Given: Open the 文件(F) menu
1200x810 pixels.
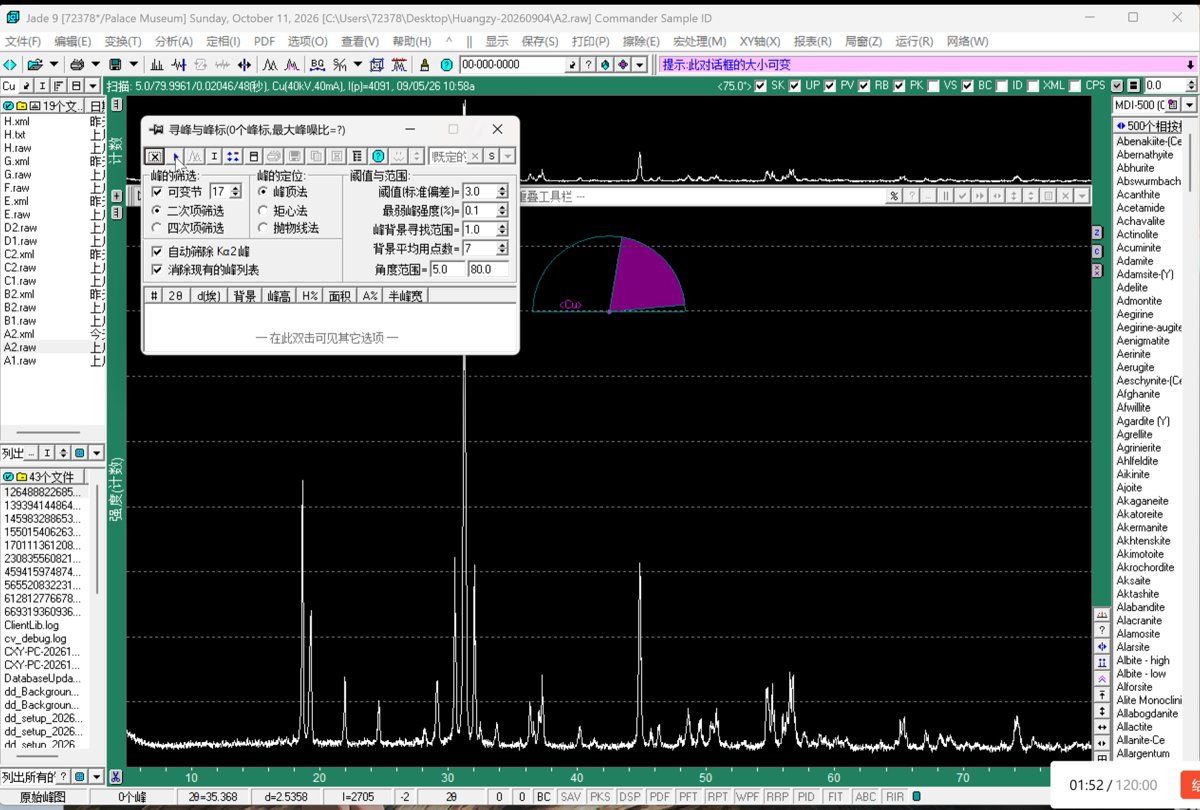Looking at the screenshot, I should tap(23, 41).
